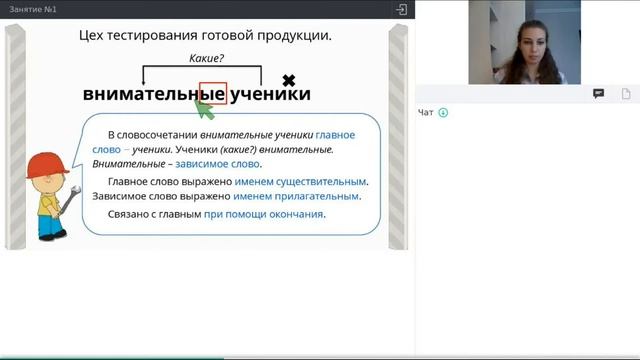Click the lesson title Занятие №1

click(x=33, y=9)
